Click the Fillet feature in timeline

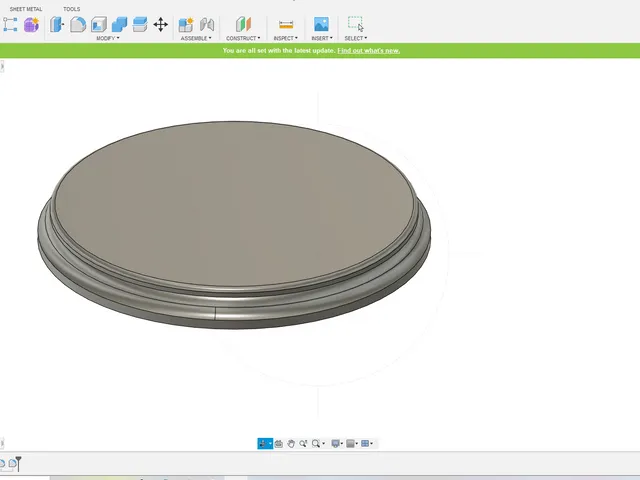click(12, 464)
